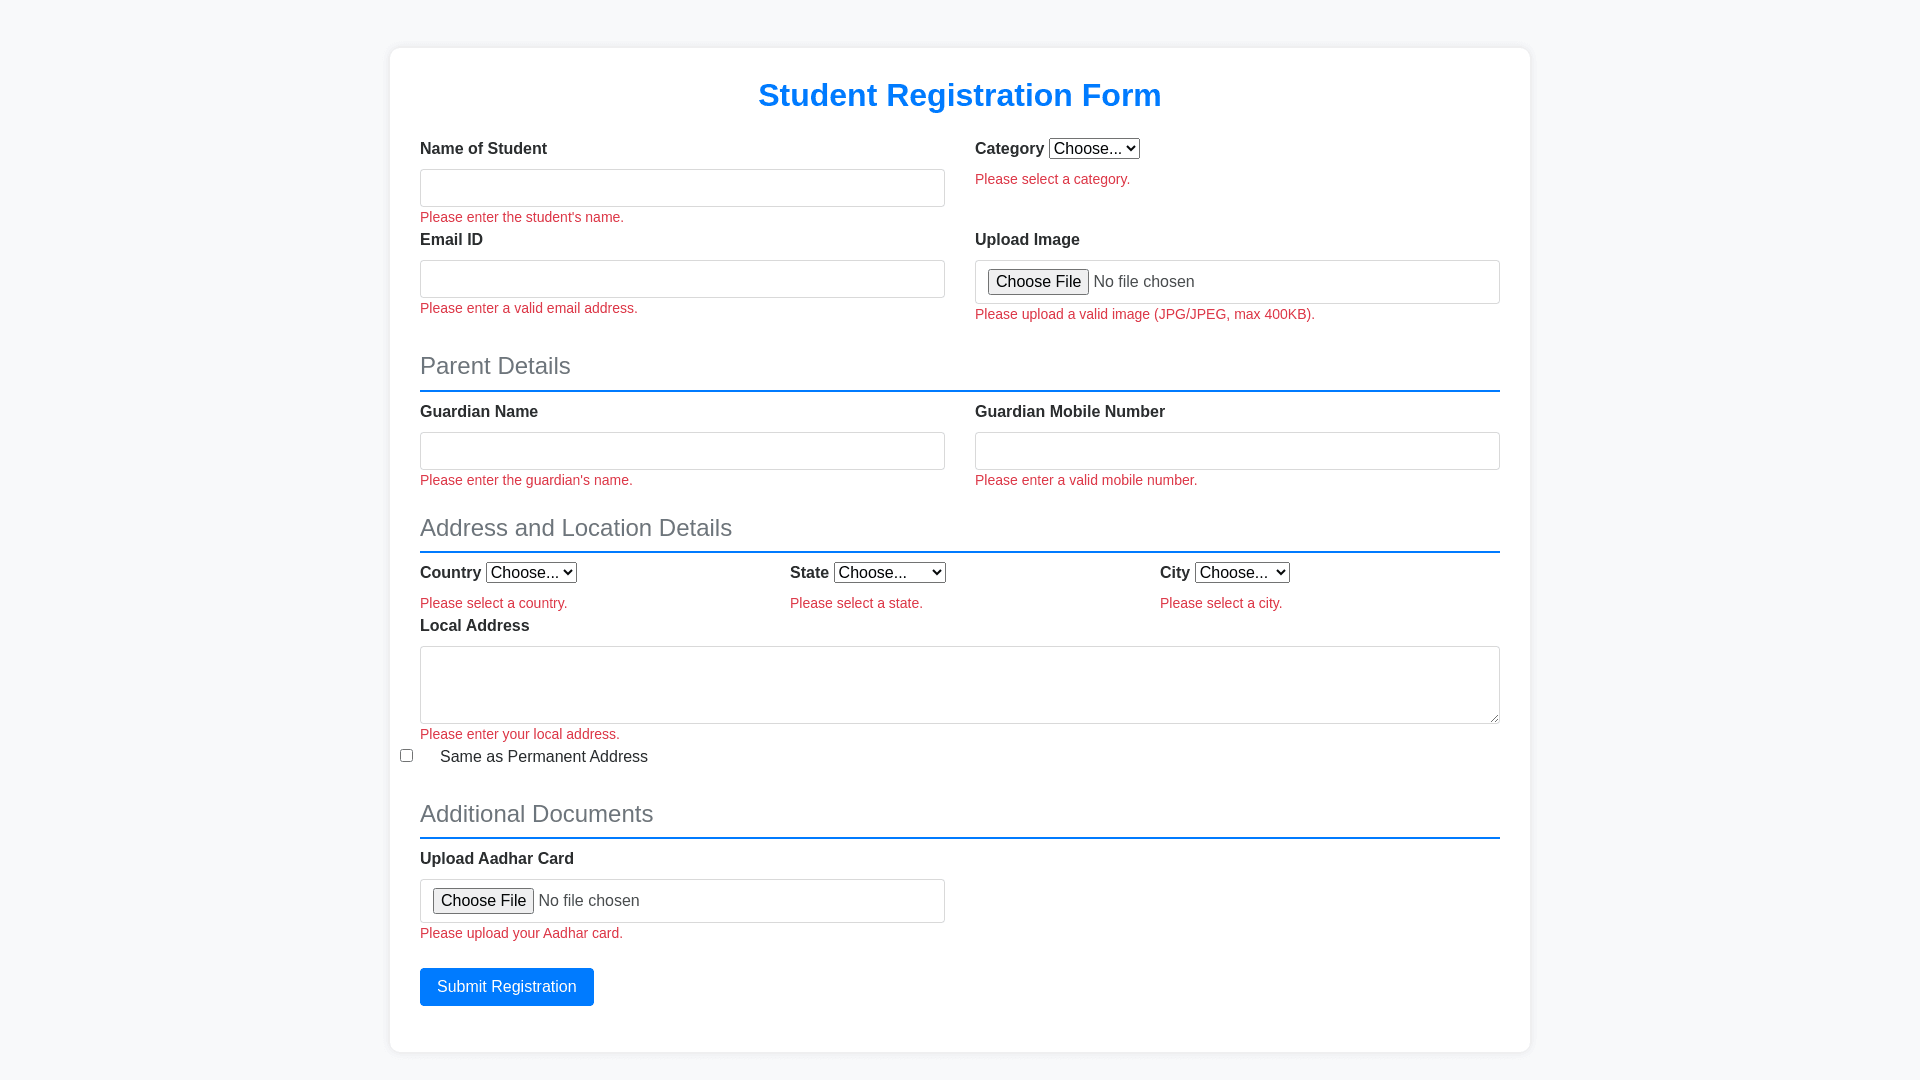Click the Same as Permanent Address label
Viewport: 1920px width, 1080px height.
(543, 757)
